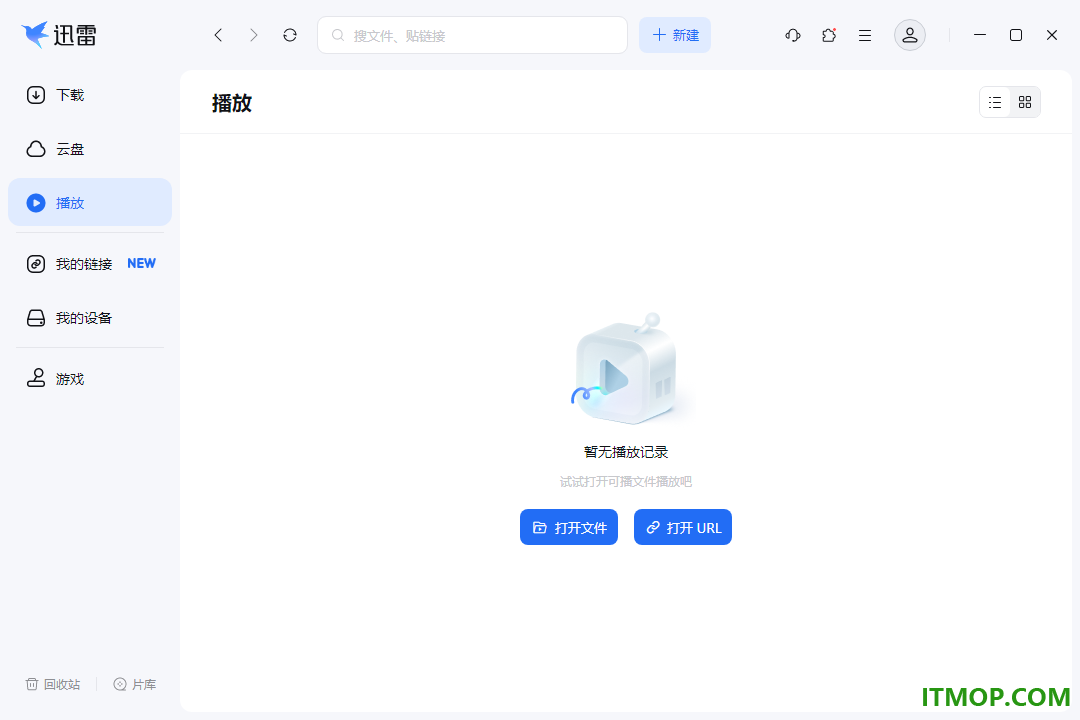Open the 下载 download section
This screenshot has height=720, width=1080.
pyautogui.click(x=90, y=95)
